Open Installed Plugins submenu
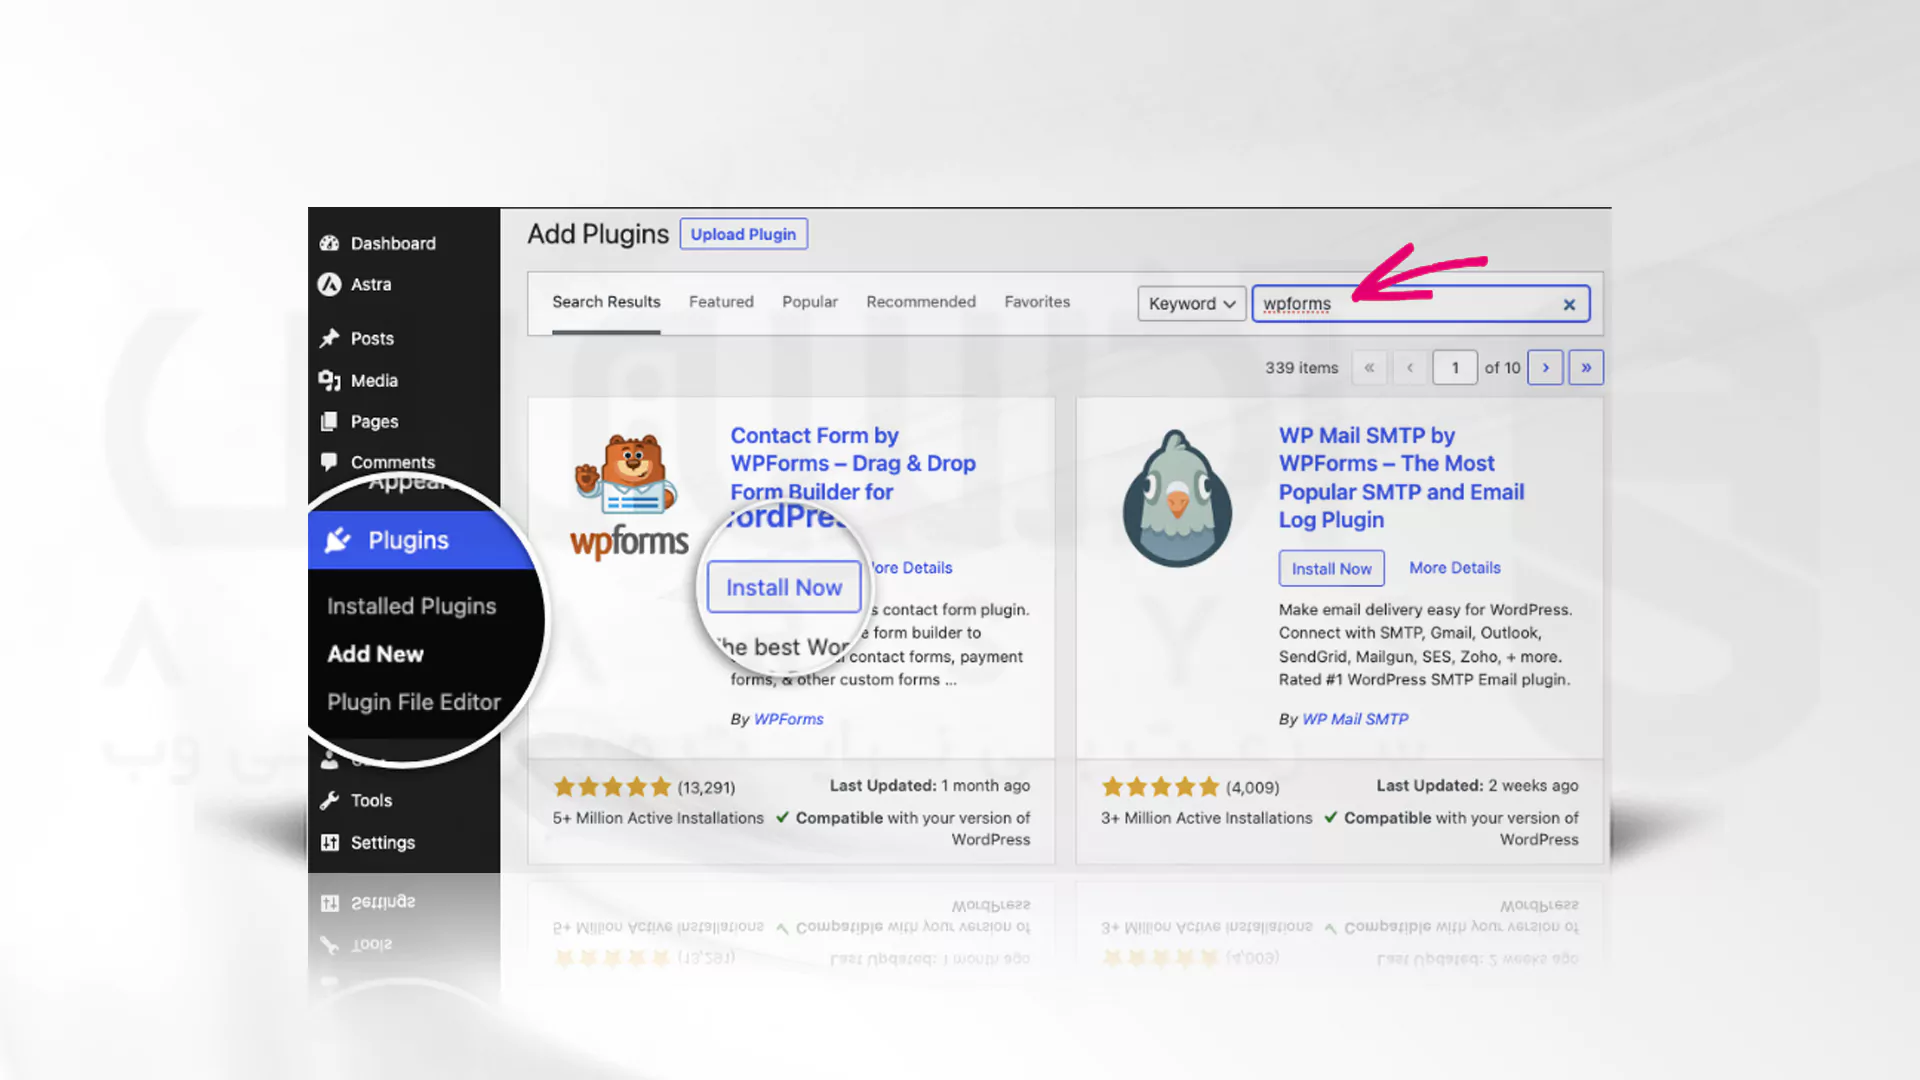This screenshot has height=1080, width=1920. point(411,606)
